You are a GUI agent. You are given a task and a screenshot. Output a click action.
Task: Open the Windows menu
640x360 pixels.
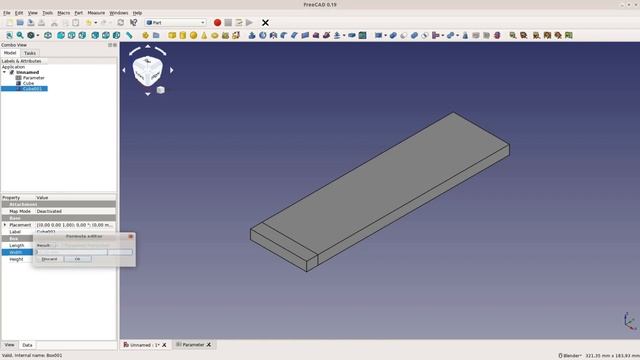(x=119, y=13)
